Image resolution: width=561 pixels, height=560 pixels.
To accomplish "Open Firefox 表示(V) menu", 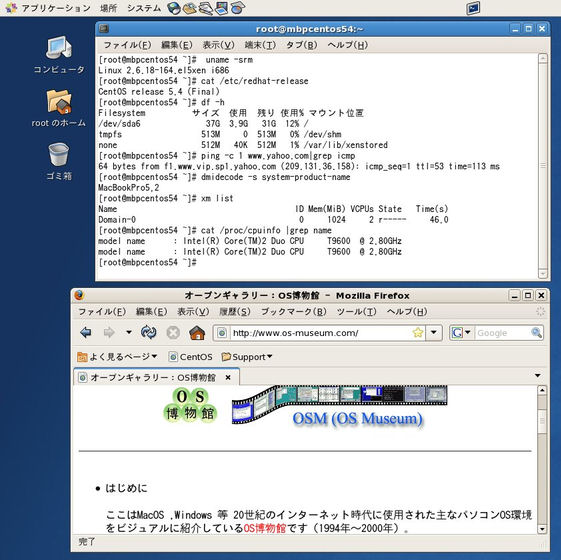I will point(193,312).
